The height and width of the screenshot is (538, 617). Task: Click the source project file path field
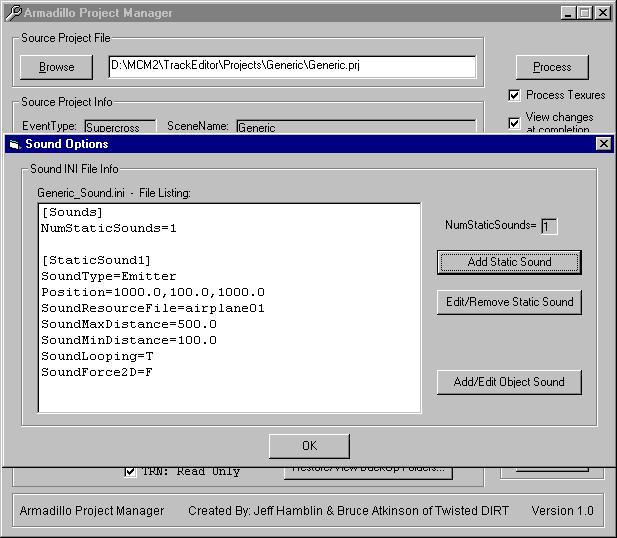point(292,67)
